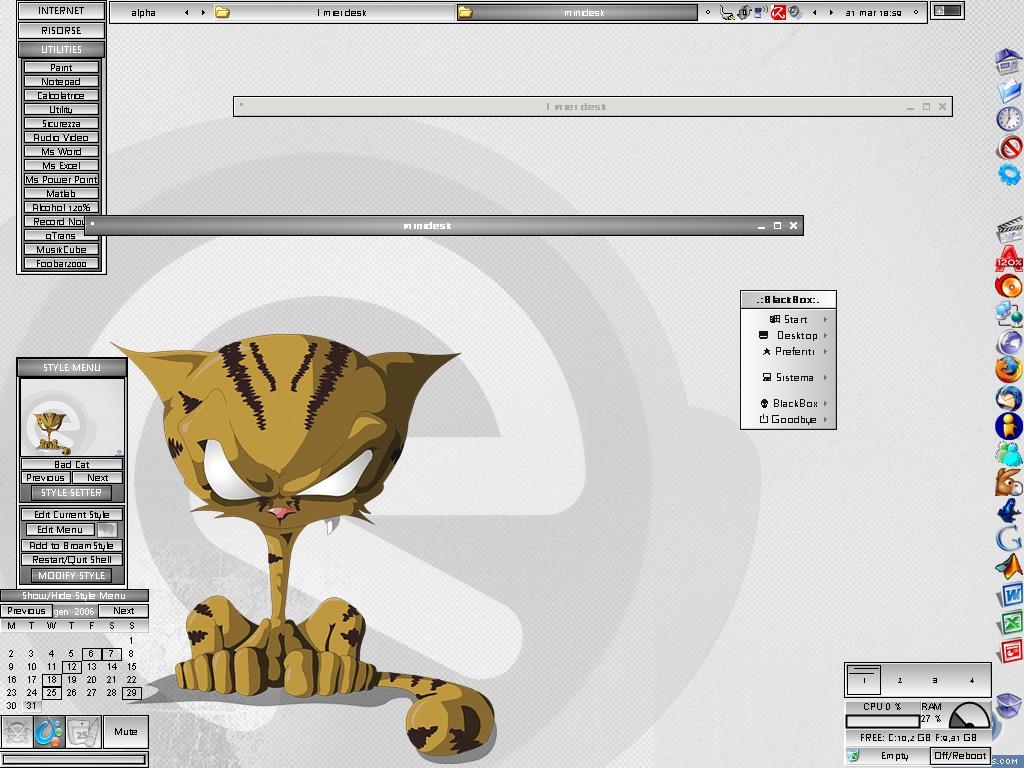This screenshot has width=1024, height=768.
Task: Open the house computer icon atop dock
Action: coord(1009,62)
